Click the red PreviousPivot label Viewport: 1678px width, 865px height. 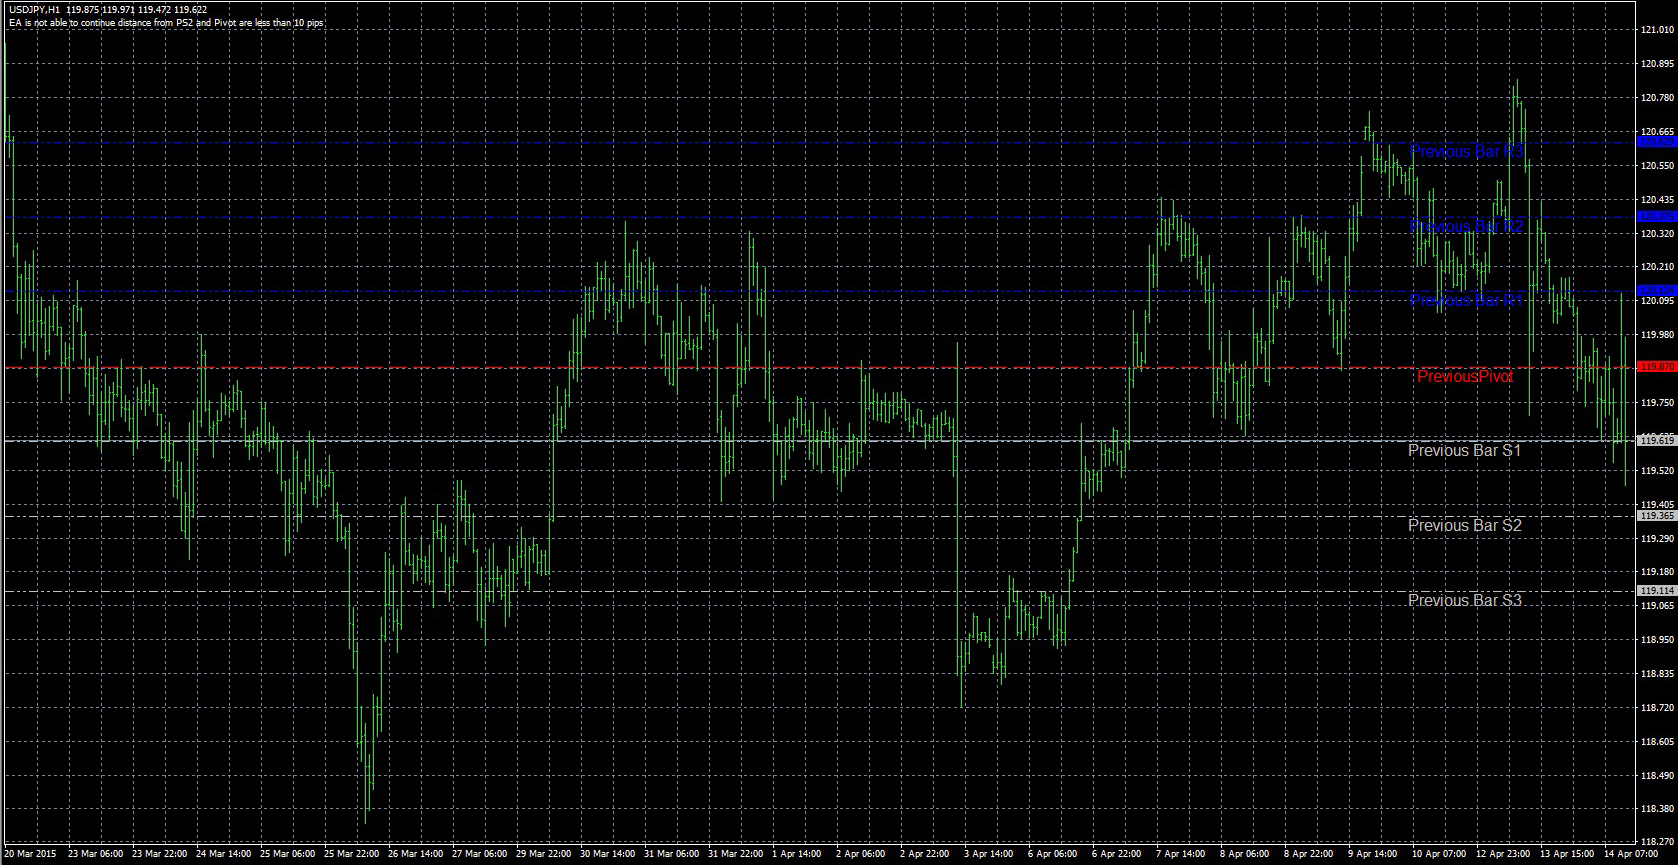(1465, 376)
